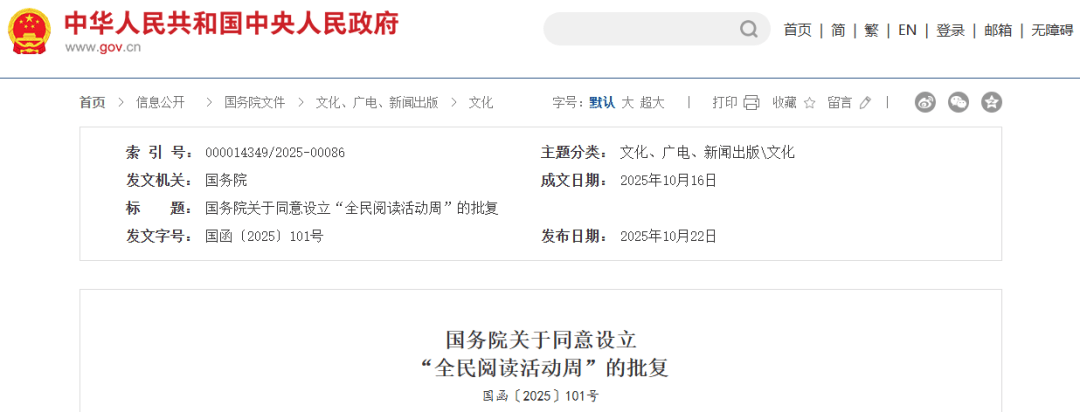This screenshot has height=412, width=1080.
Task: Go to 国务院文件 in breadcrumb
Action: point(254,102)
